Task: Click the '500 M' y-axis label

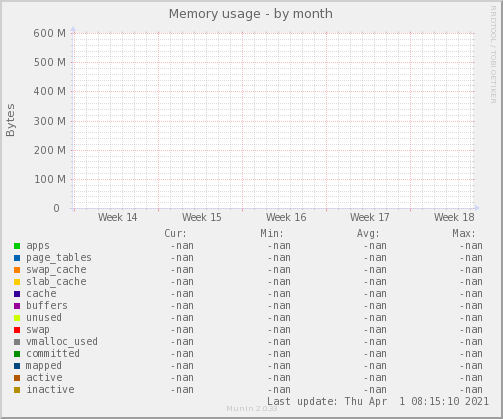Action: [49, 62]
